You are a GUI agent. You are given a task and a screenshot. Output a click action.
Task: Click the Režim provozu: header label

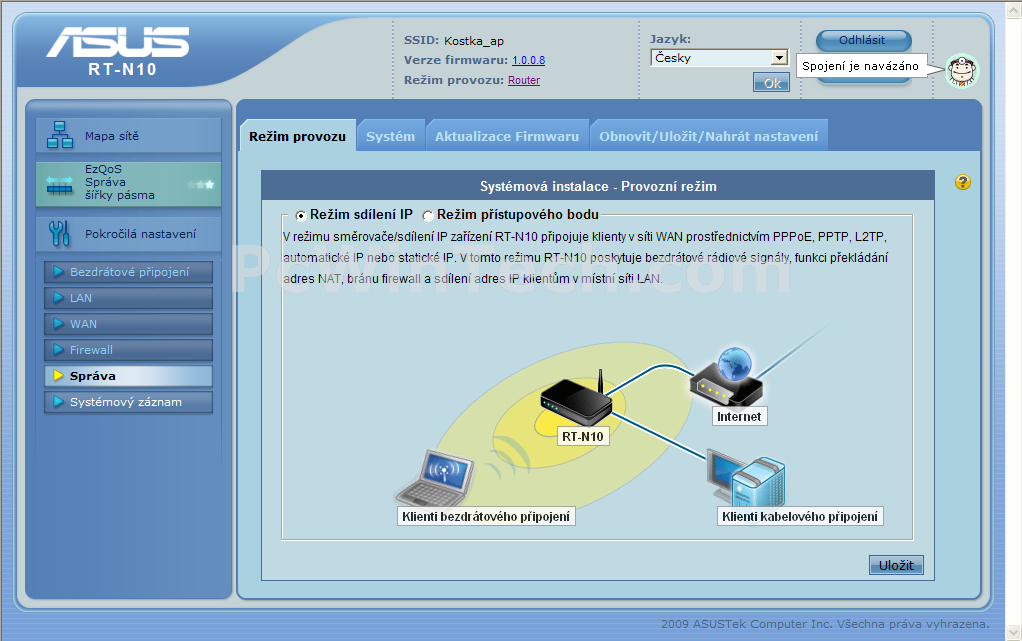[454, 80]
